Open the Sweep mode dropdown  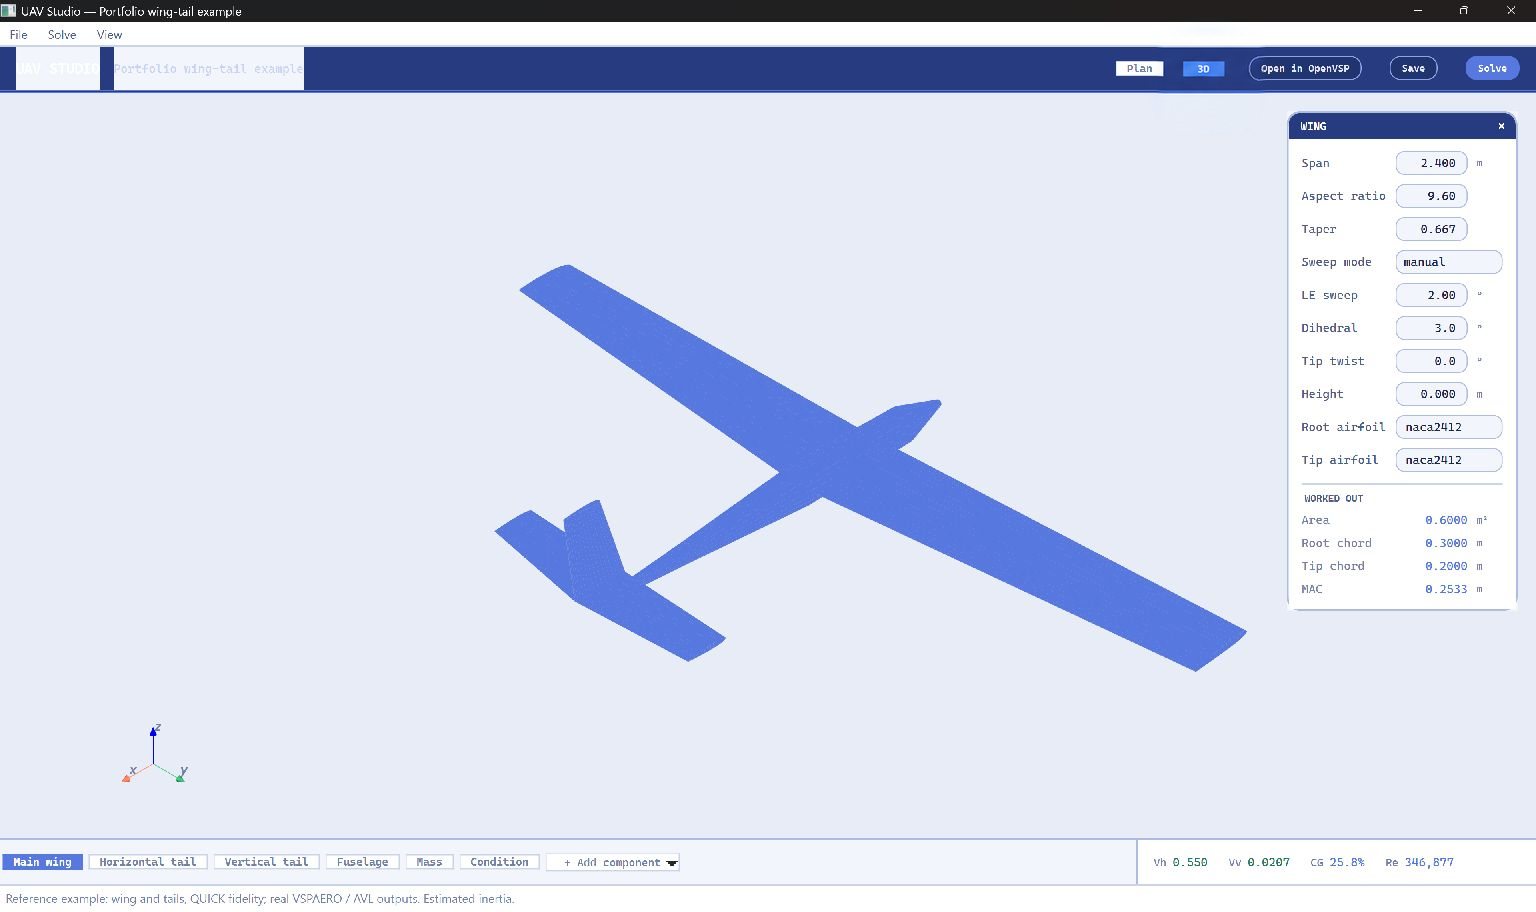[x=1448, y=262]
